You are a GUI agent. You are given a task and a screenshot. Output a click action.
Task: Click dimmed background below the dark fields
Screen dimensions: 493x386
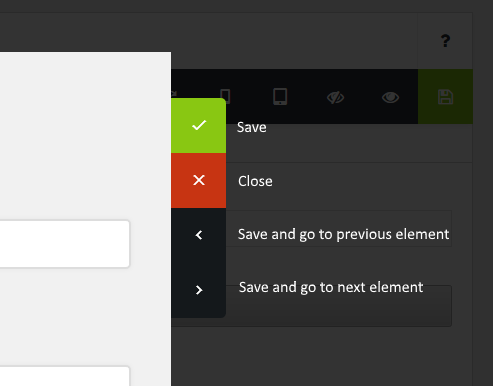pyautogui.click(x=320, y=357)
